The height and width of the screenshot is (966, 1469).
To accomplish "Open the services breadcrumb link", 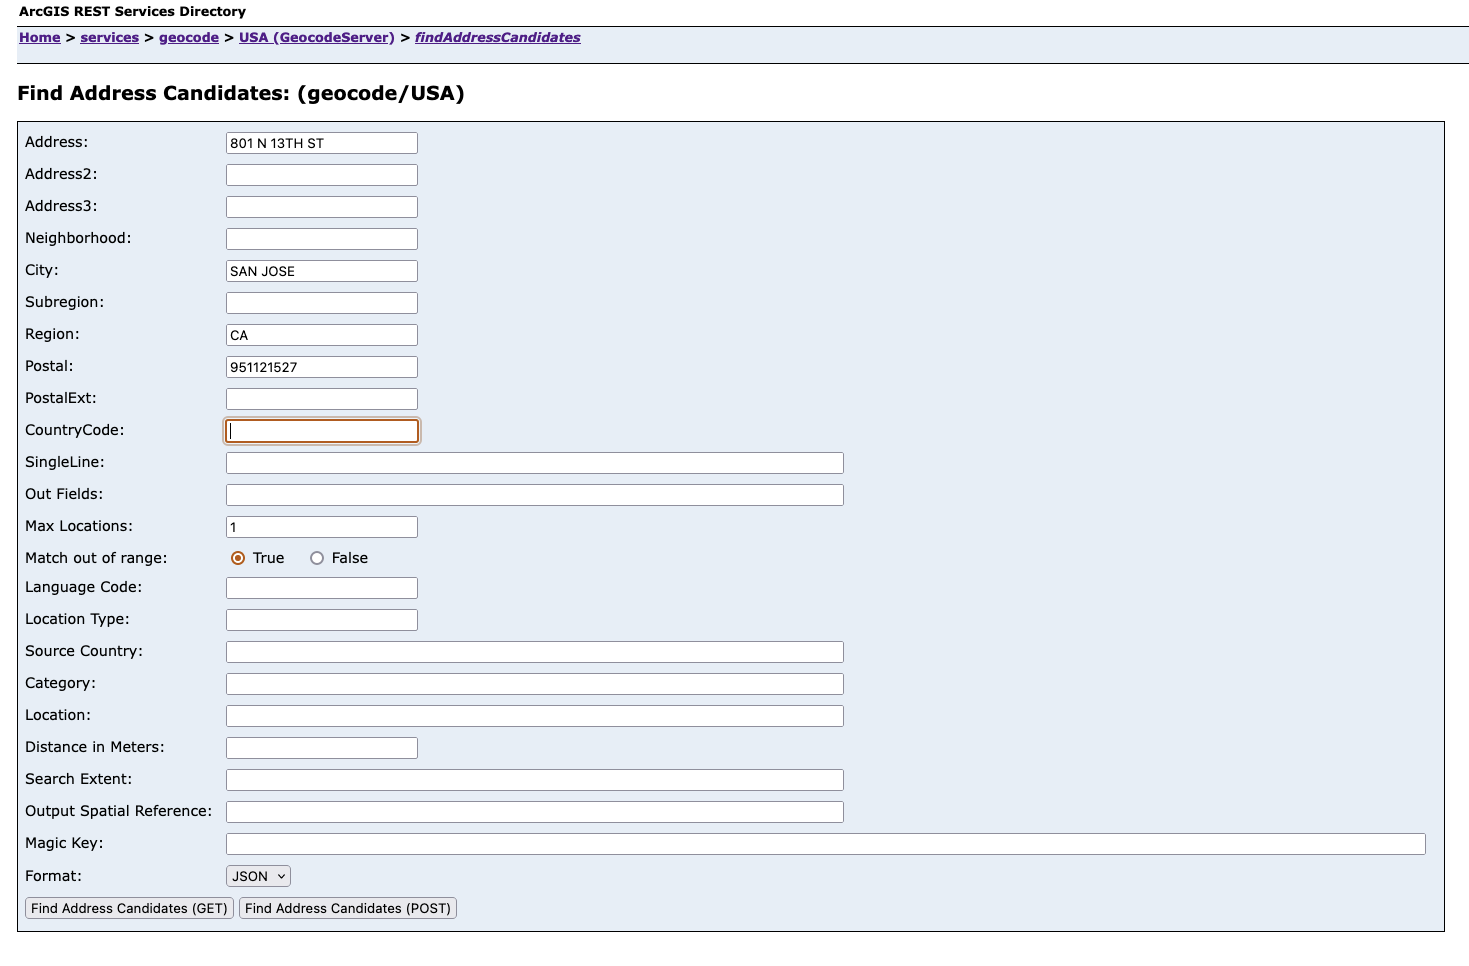I will coord(109,37).
